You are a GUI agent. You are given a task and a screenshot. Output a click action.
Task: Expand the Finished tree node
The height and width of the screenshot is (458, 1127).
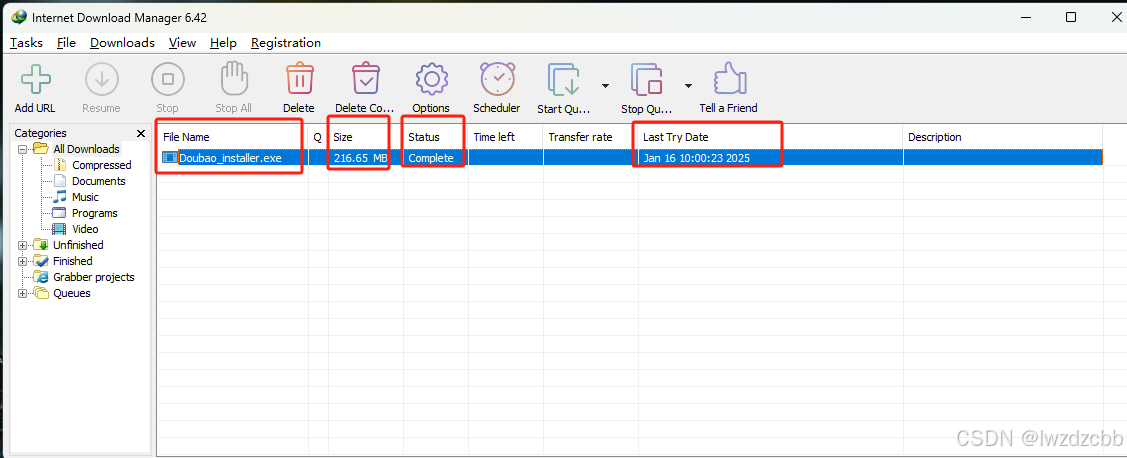22,261
